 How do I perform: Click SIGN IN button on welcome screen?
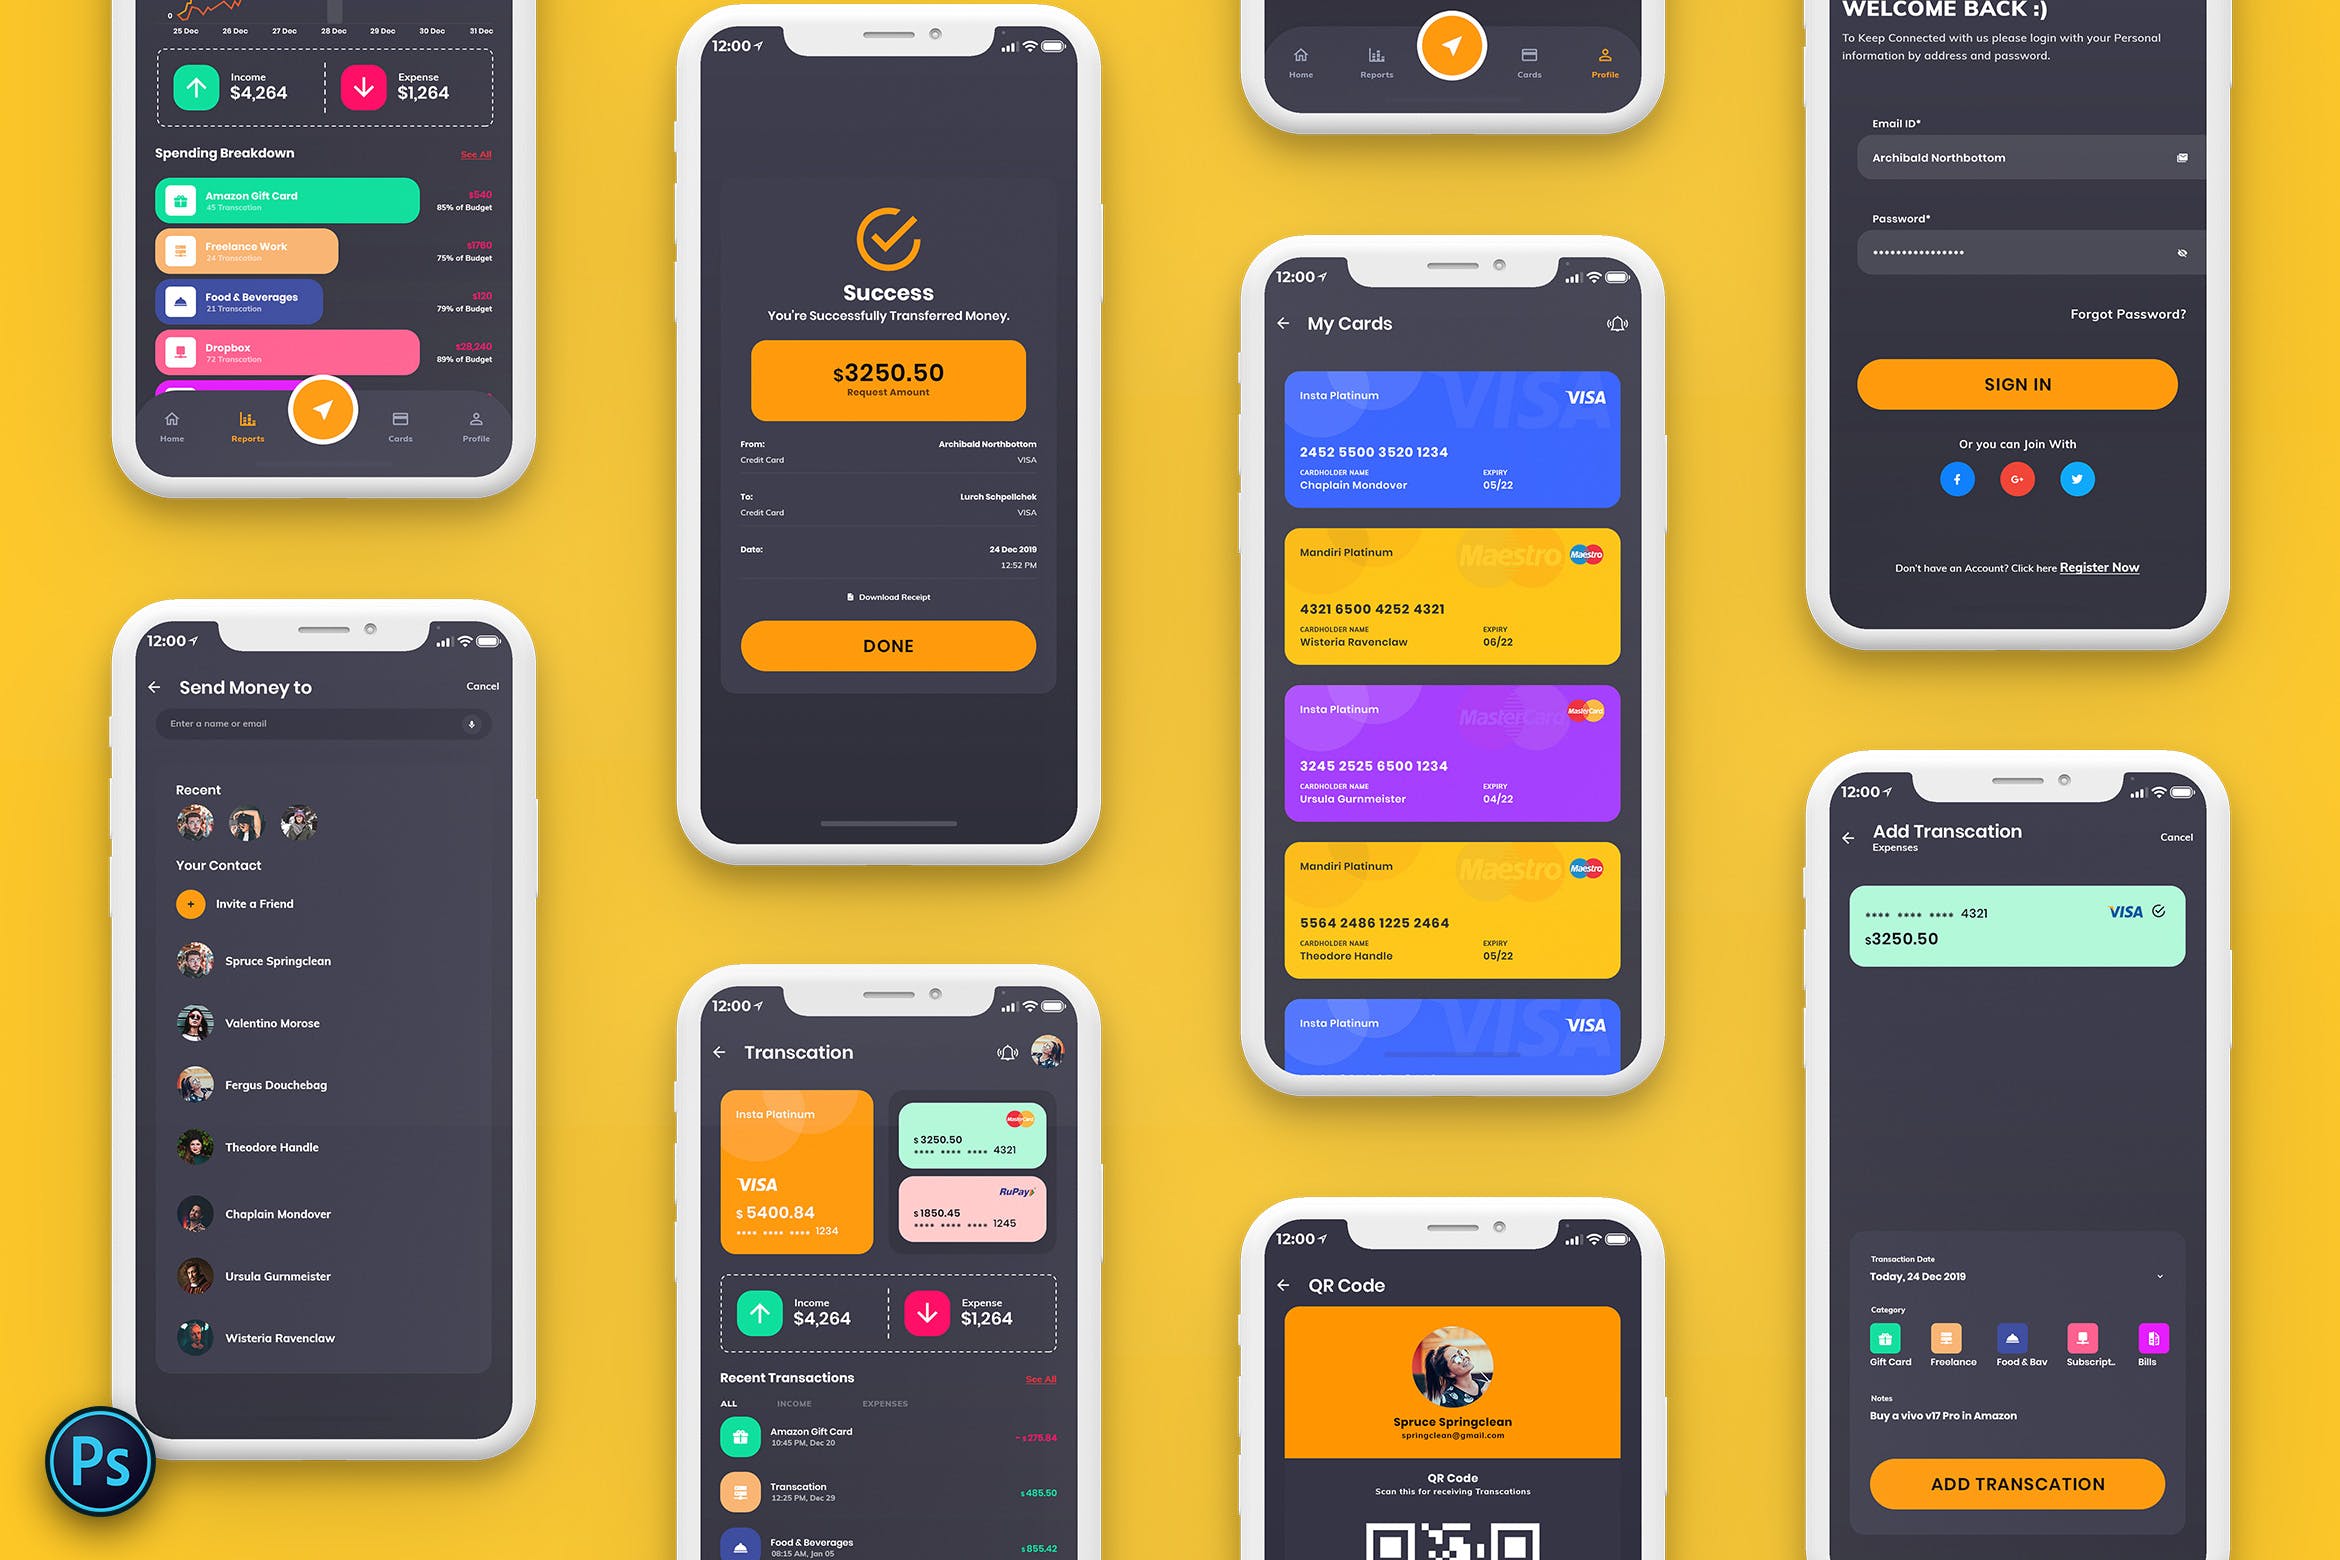pyautogui.click(x=2016, y=383)
